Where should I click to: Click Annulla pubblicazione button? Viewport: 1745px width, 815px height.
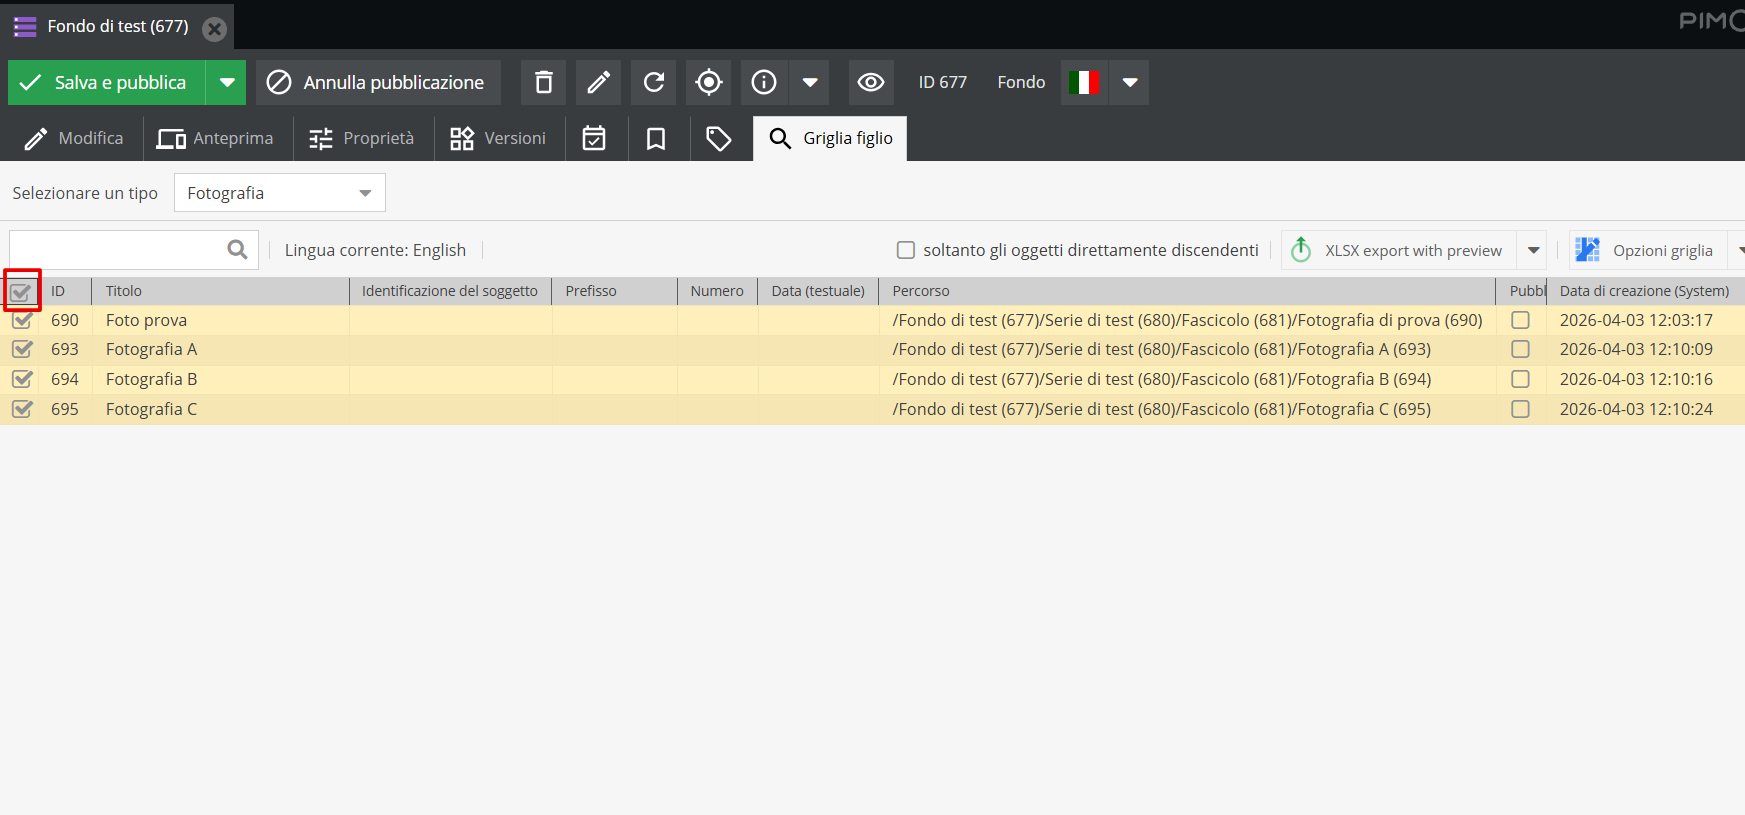(x=377, y=82)
